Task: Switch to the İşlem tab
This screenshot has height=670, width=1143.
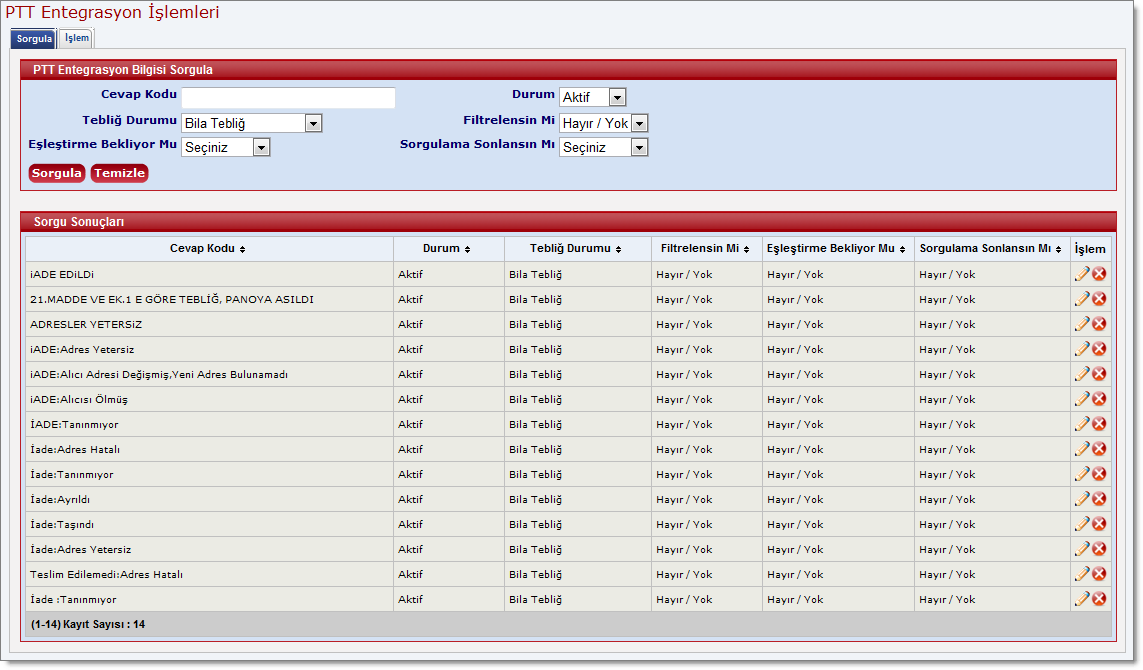Action: tap(77, 38)
